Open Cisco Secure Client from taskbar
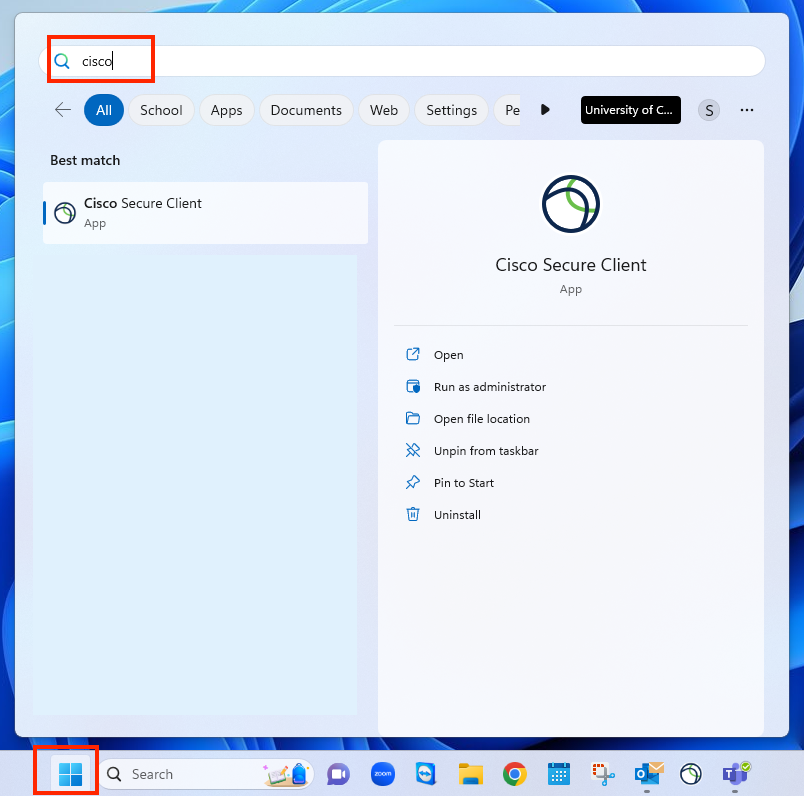Viewport: 804px width, 796px height. point(690,774)
